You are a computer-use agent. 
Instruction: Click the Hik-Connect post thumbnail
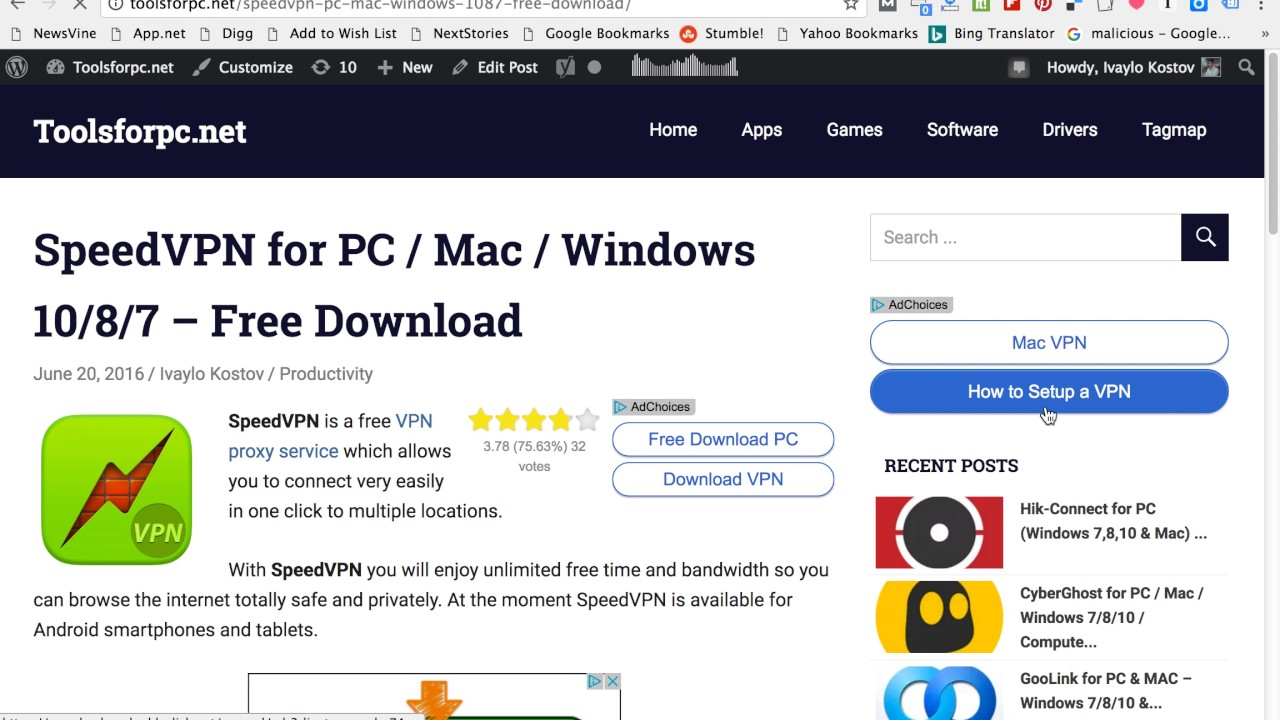(939, 532)
